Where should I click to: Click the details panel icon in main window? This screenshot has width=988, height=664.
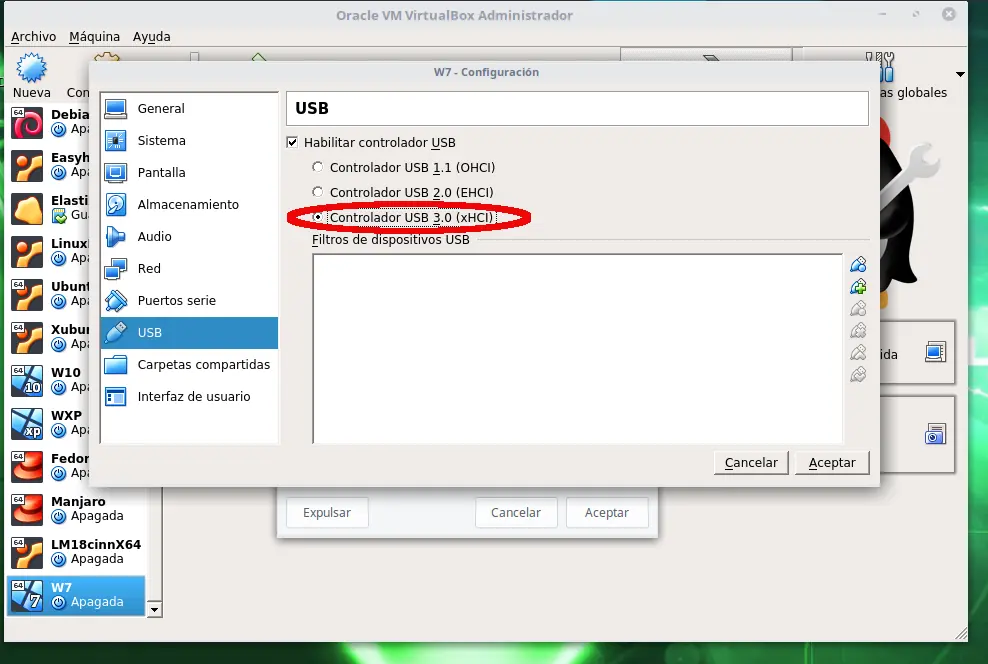point(936,352)
